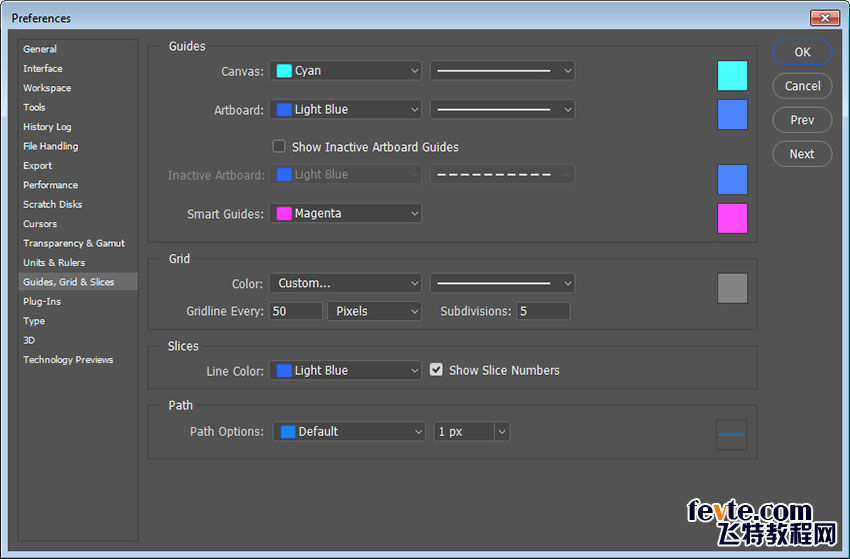Select the Interface preferences category
The image size is (850, 559).
pyautogui.click(x=43, y=68)
